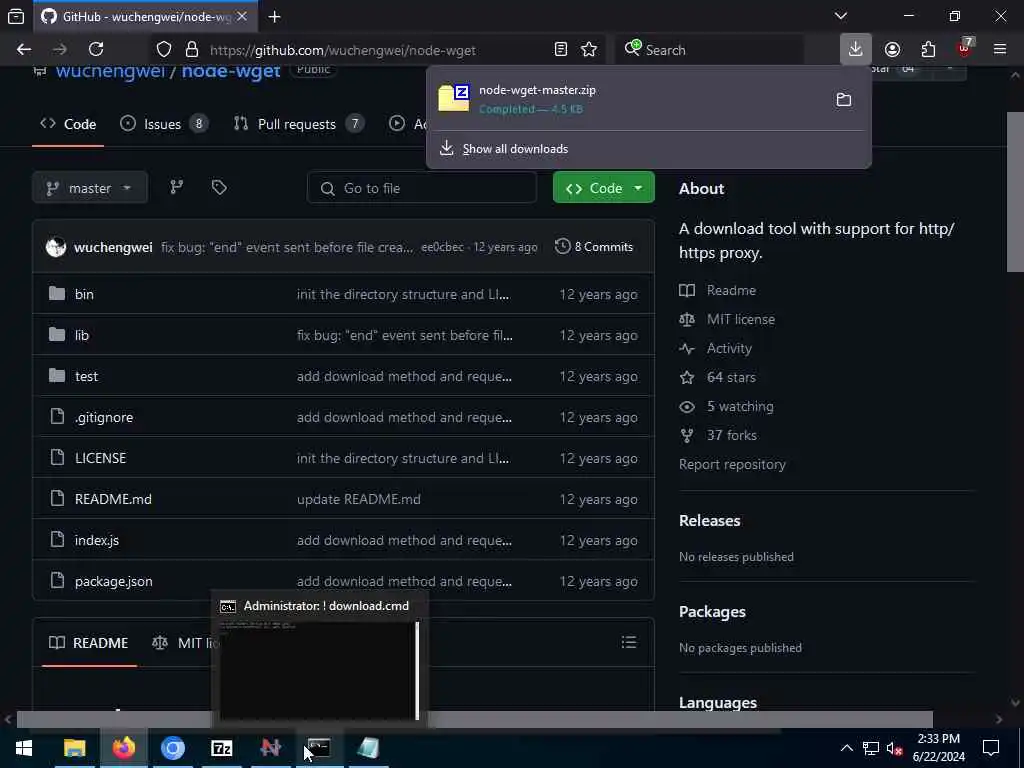Screen dimensions: 1024x768
Task: Toggle reader view icon in address bar
Action: point(560,50)
